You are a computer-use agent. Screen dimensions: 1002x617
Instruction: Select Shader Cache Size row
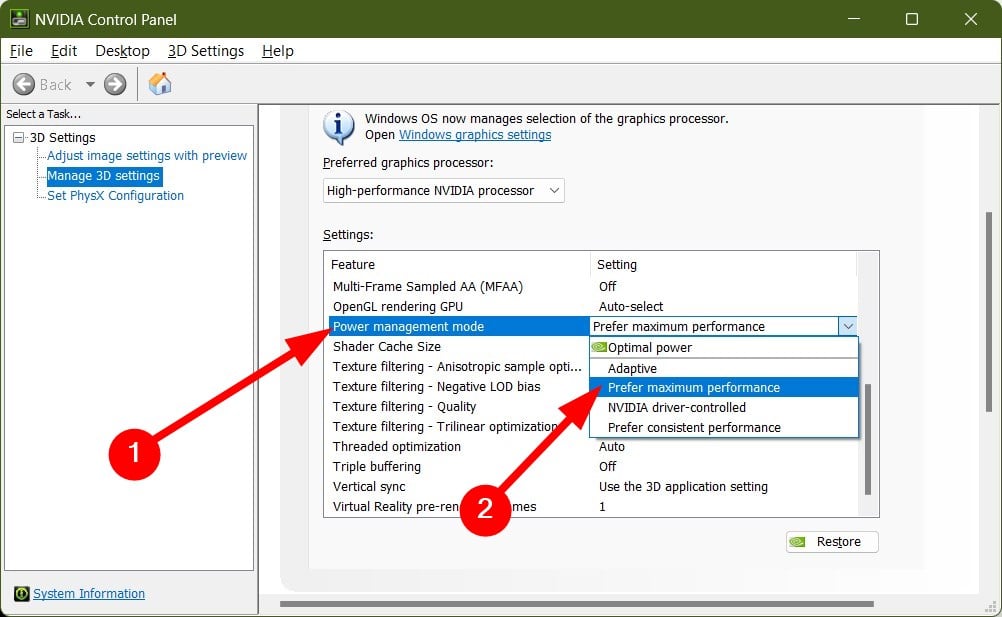[459, 346]
